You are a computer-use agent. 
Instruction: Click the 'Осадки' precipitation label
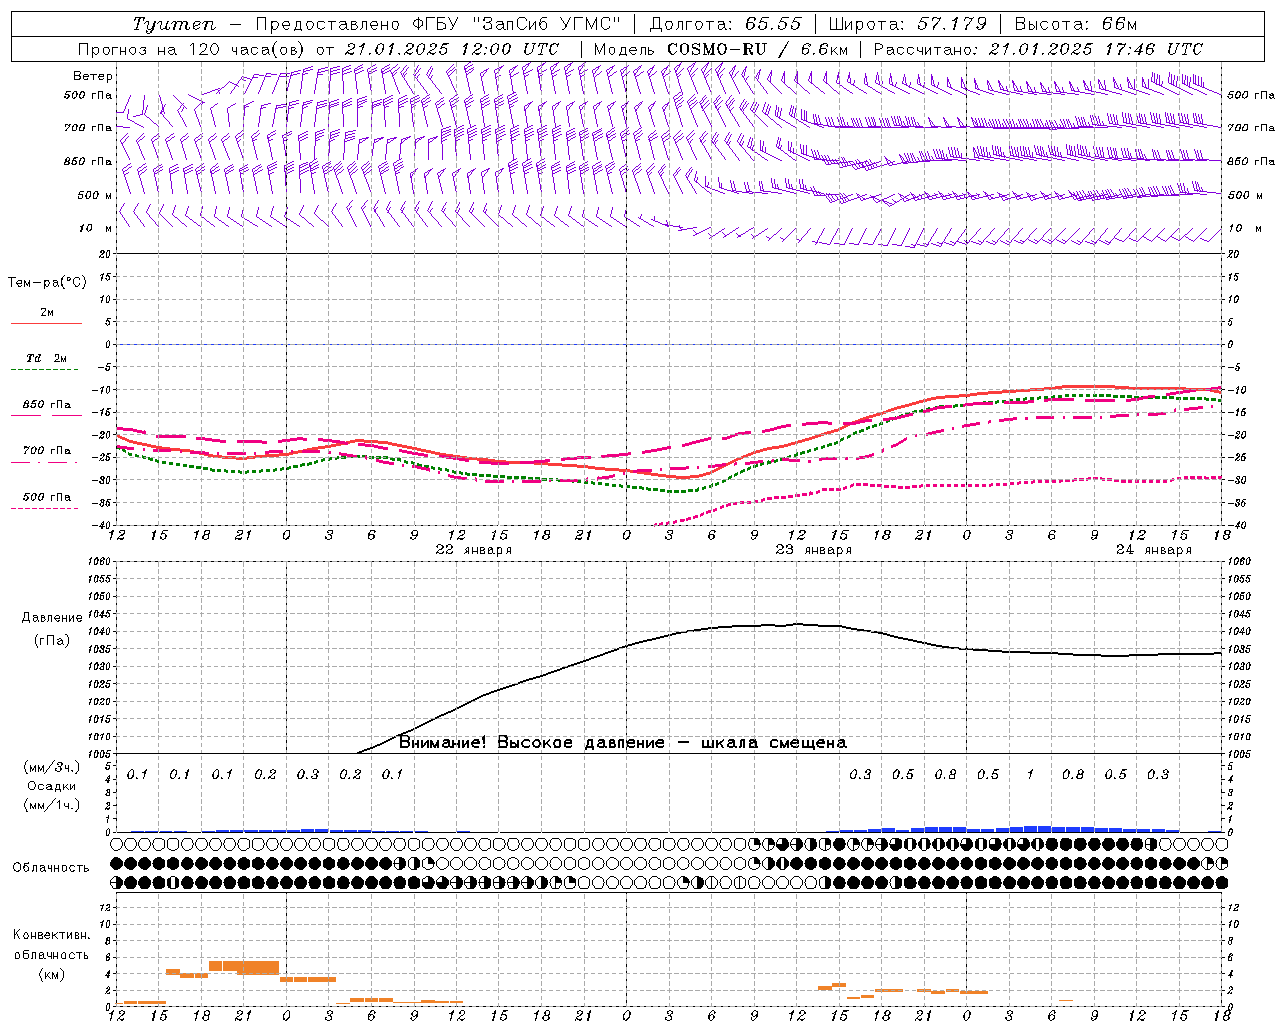coord(52,786)
